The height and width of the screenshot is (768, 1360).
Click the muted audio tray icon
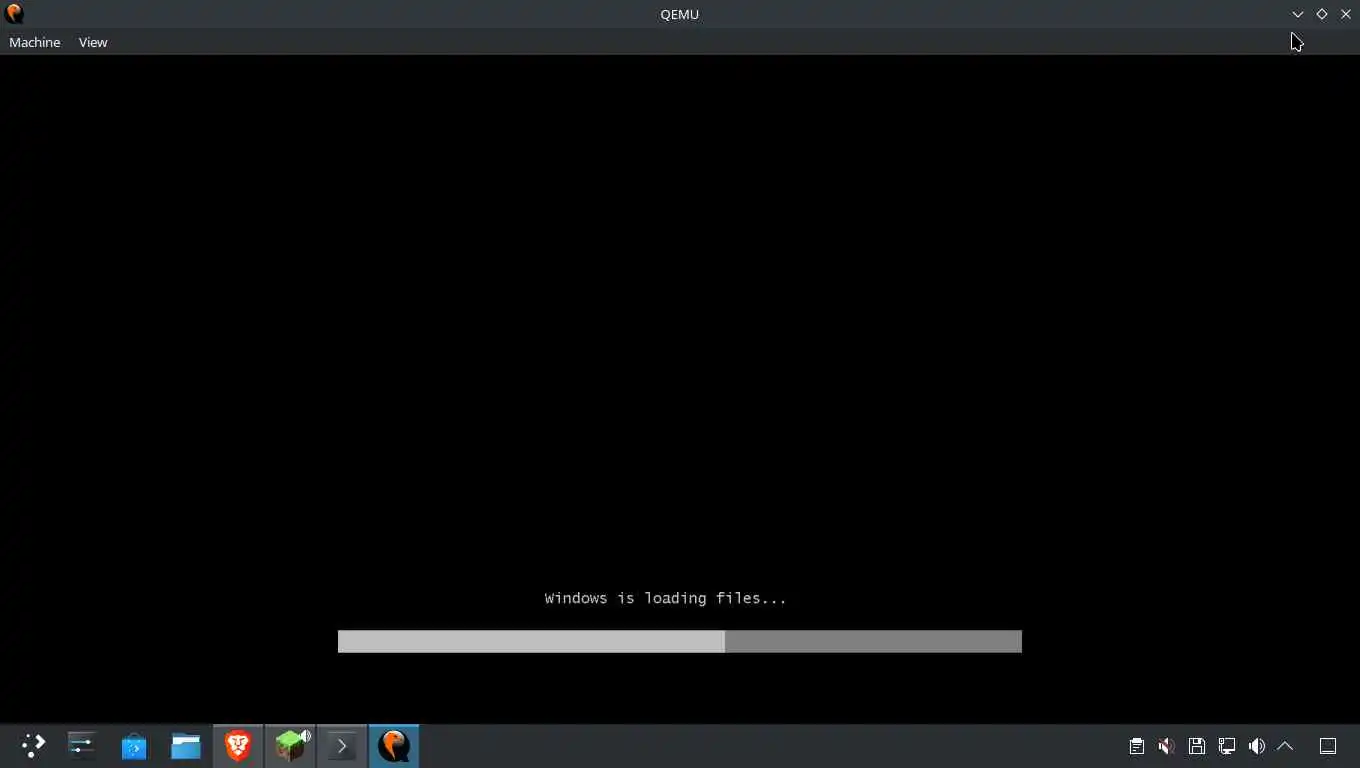[1166, 746]
